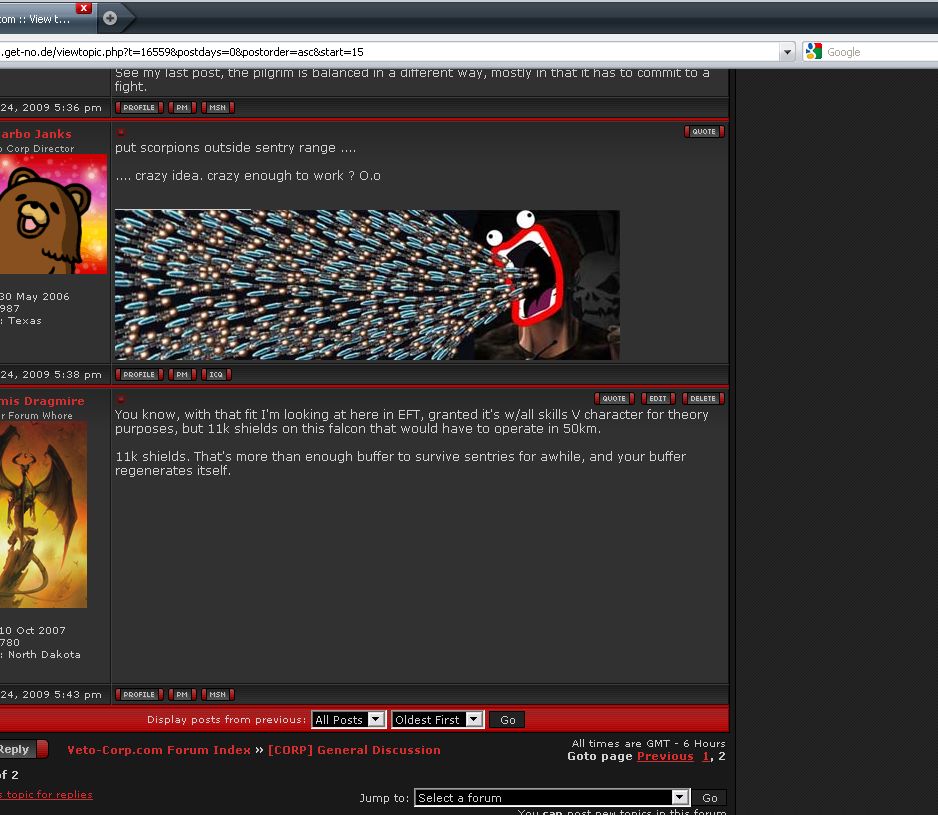Click post icon beside scorpions post
Screen dimensions: 938x815
pyautogui.click(x=120, y=132)
